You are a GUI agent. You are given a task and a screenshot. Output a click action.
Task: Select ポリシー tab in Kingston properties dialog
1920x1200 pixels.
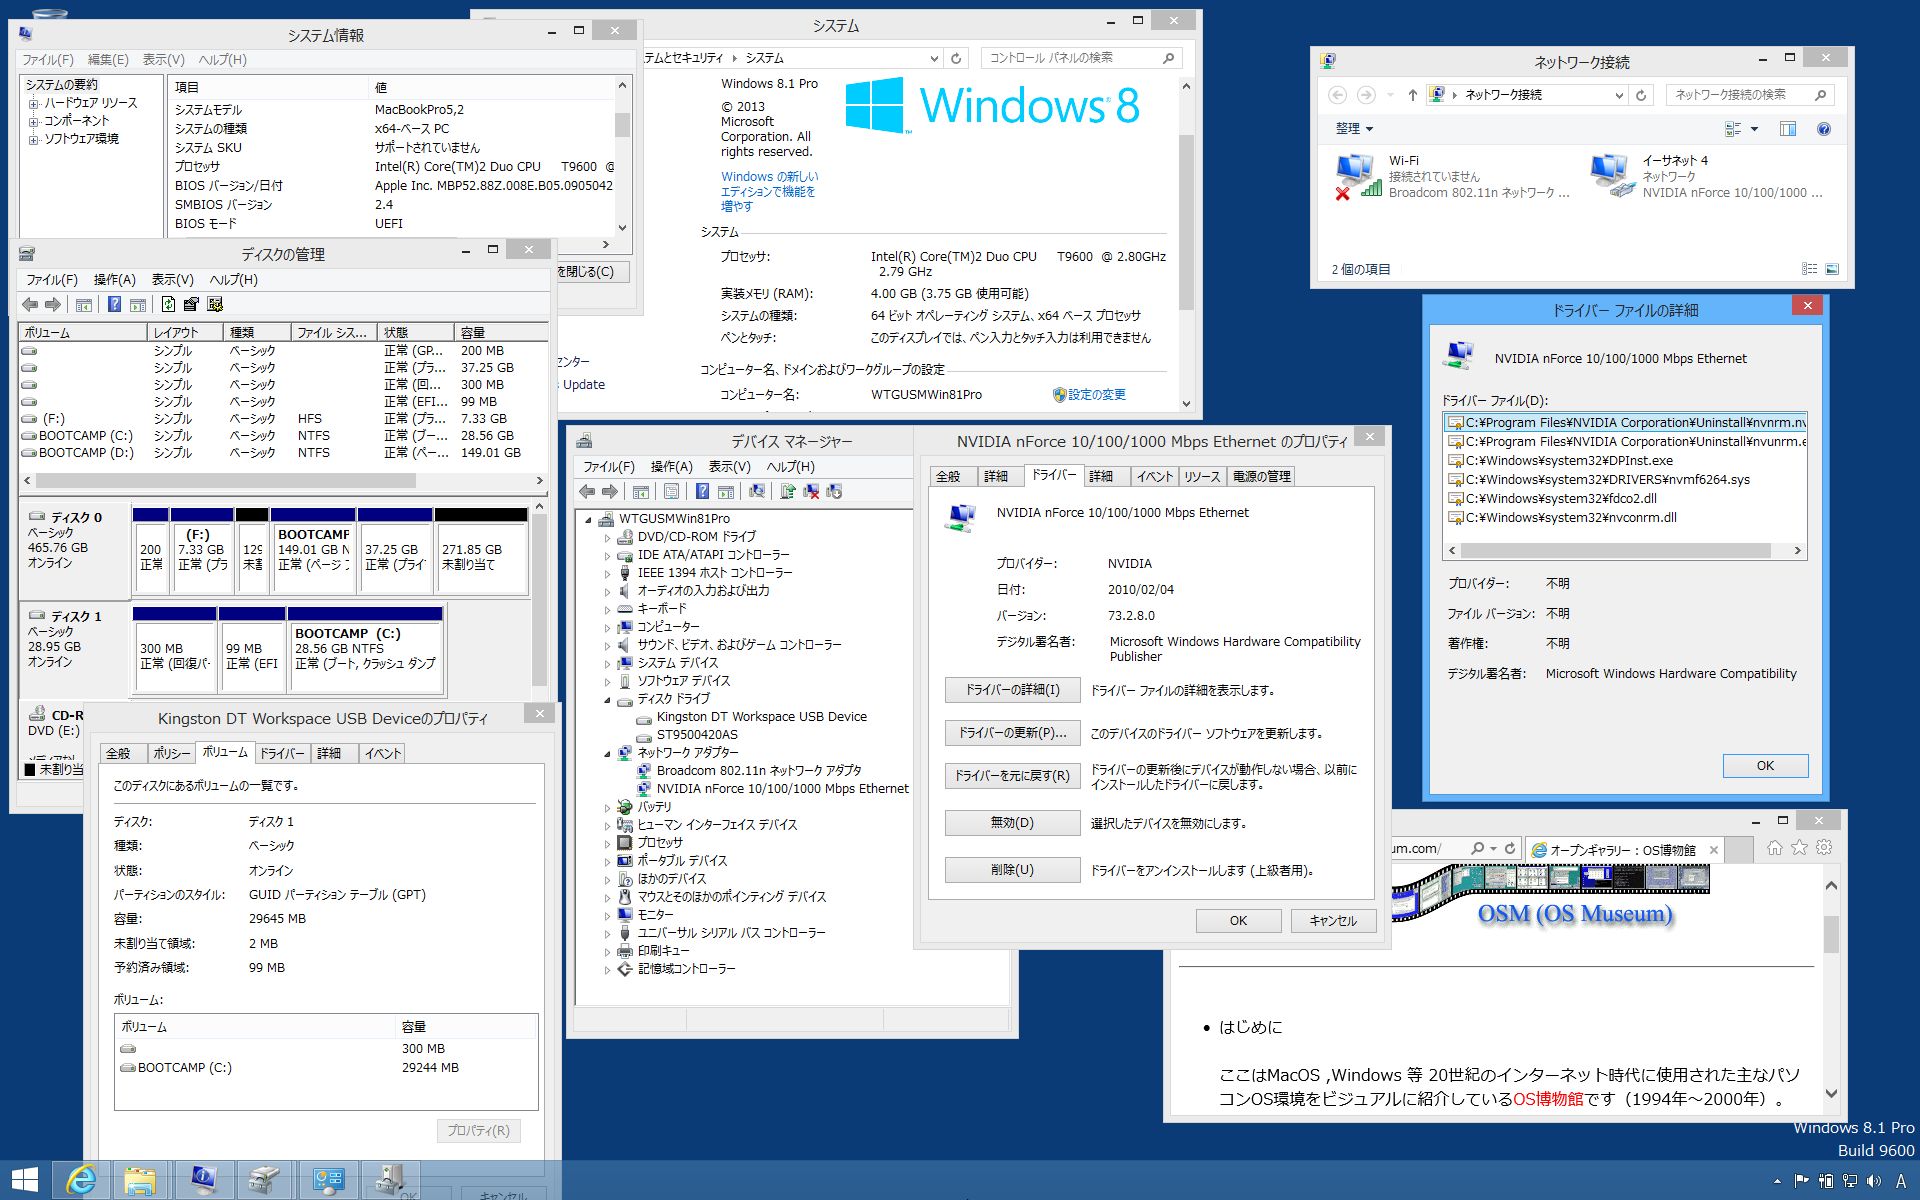coord(172,754)
